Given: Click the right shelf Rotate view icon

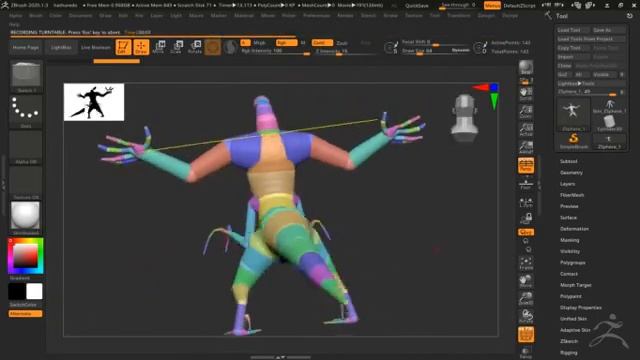Looking at the screenshot, I should pos(526,317).
